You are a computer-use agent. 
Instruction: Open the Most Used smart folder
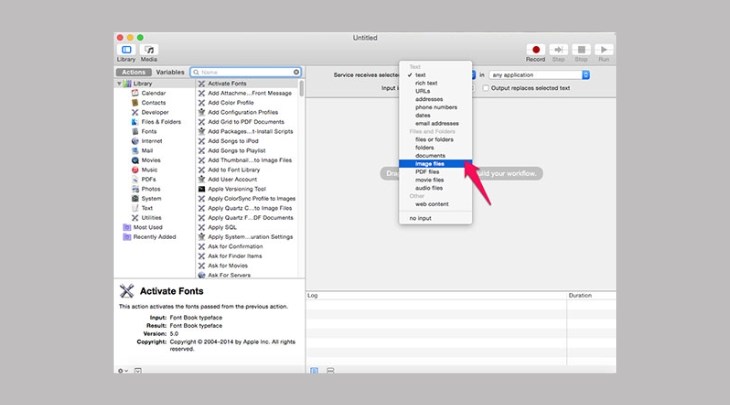point(148,227)
